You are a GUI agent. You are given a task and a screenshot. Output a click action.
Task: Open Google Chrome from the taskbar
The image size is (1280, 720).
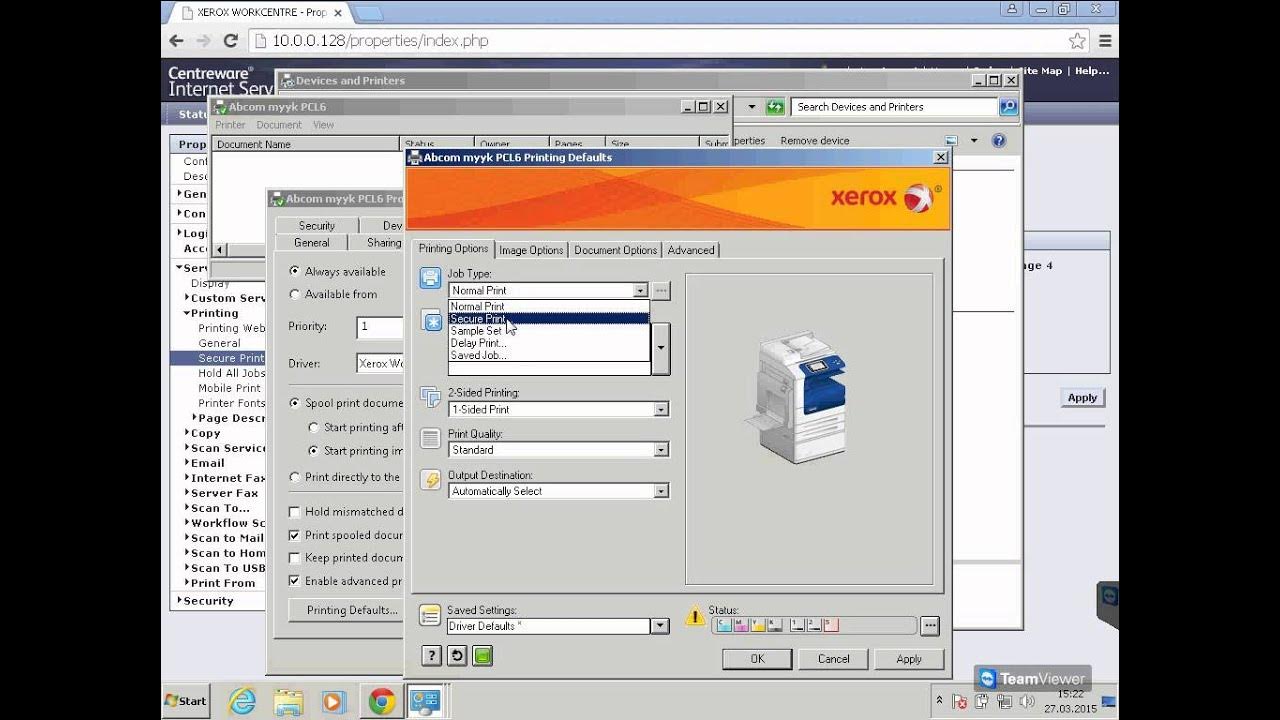pos(381,701)
